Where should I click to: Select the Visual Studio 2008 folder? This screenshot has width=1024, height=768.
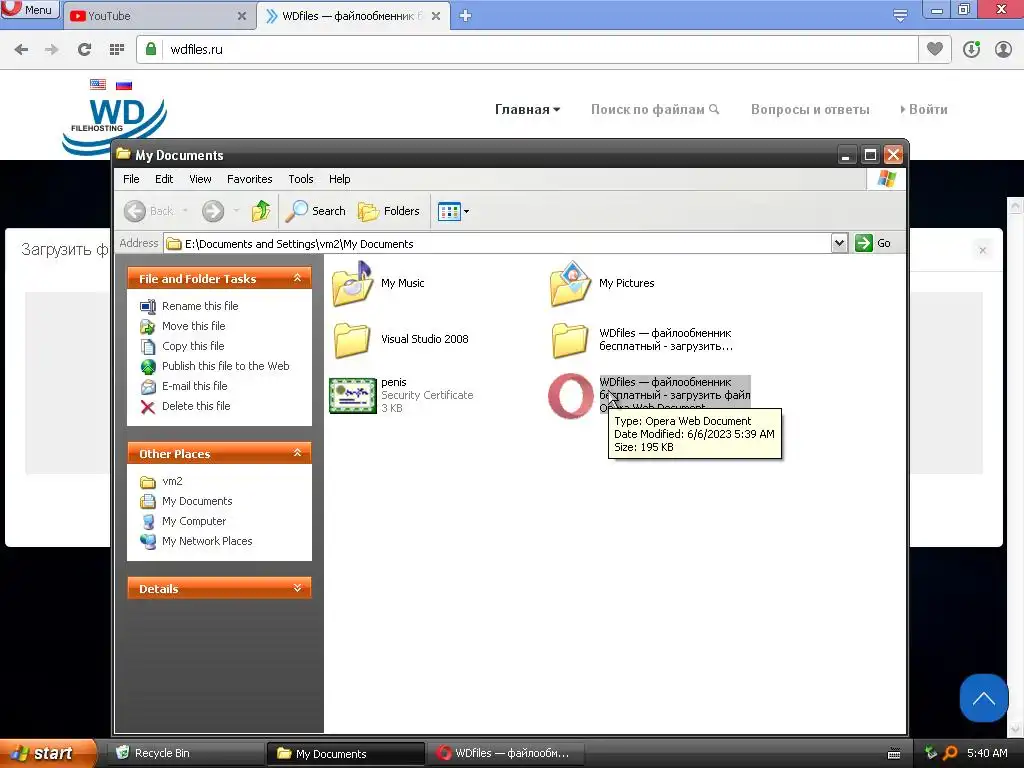(x=352, y=340)
